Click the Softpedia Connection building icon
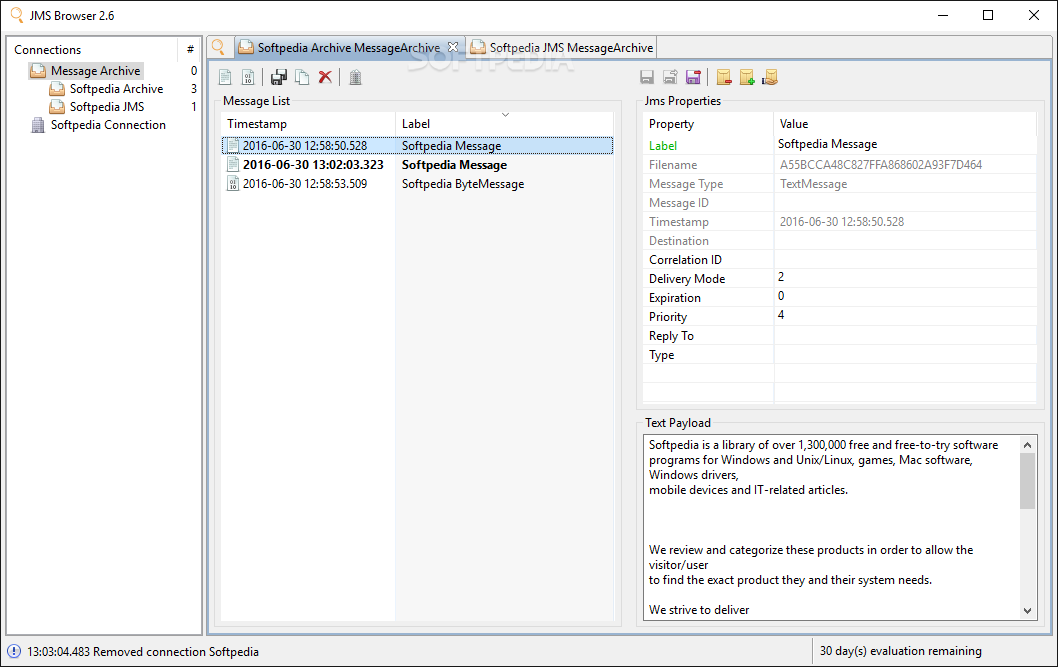 (38, 125)
